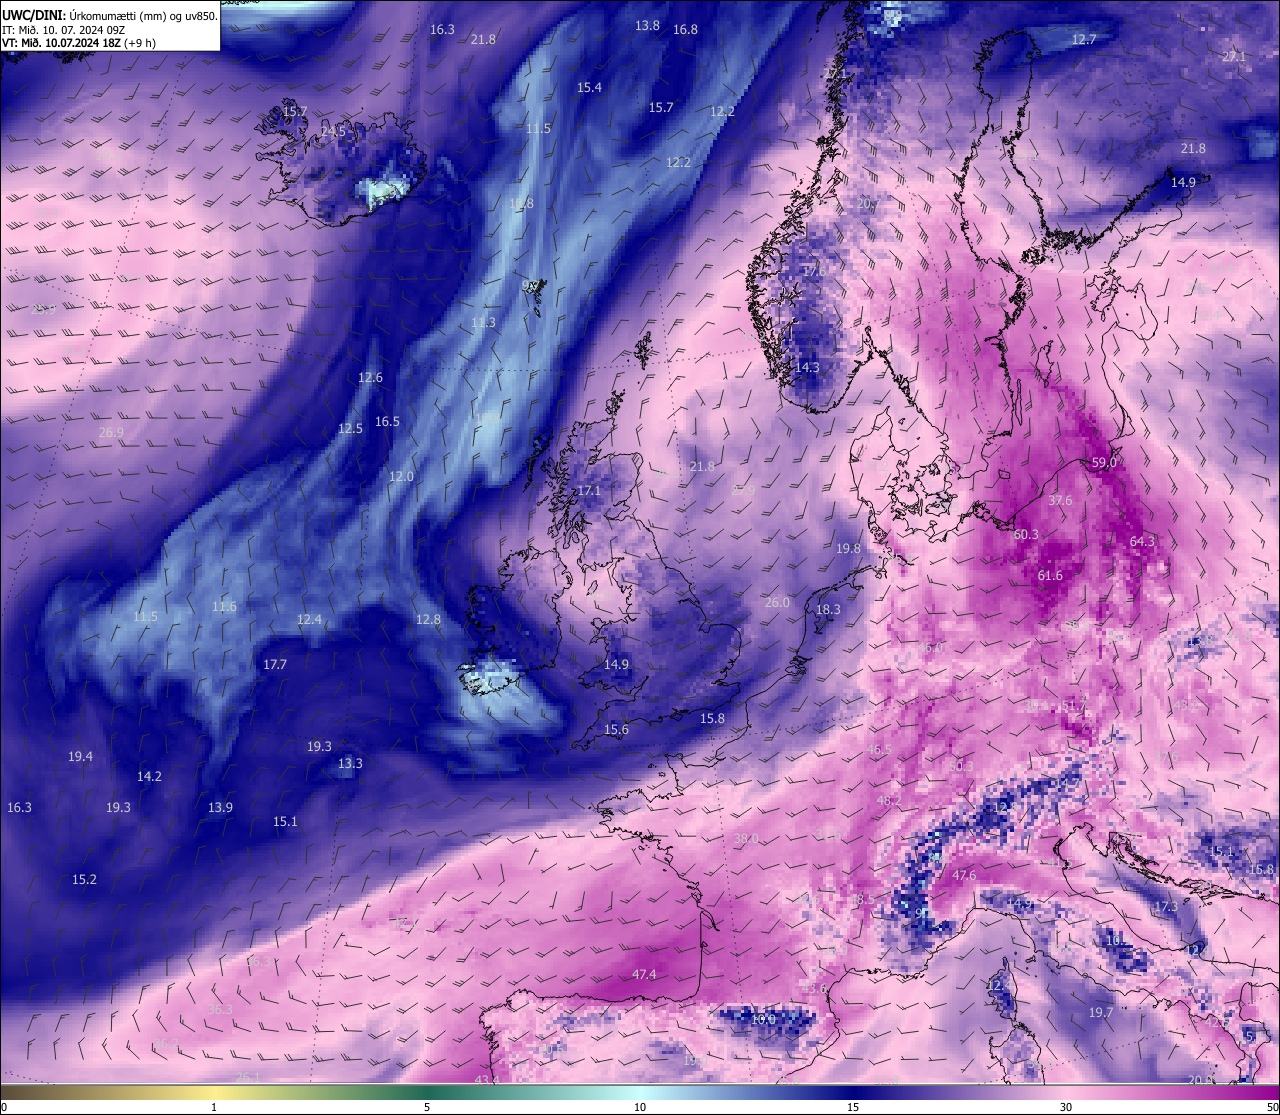Click the 14.3 value over southern Norway

807,367
